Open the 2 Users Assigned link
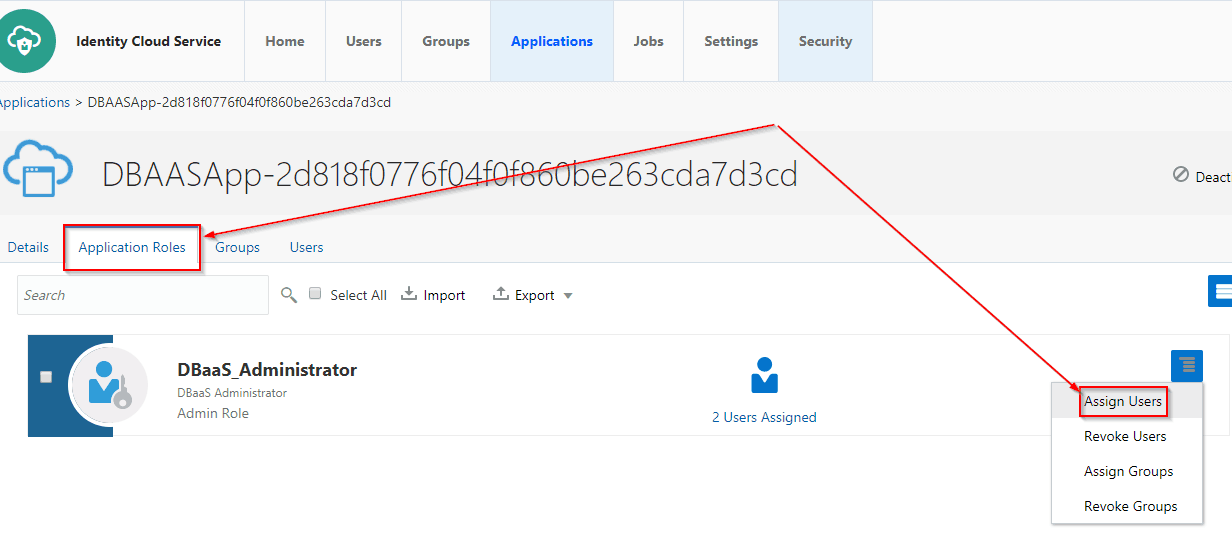The image size is (1232, 535). tap(764, 417)
